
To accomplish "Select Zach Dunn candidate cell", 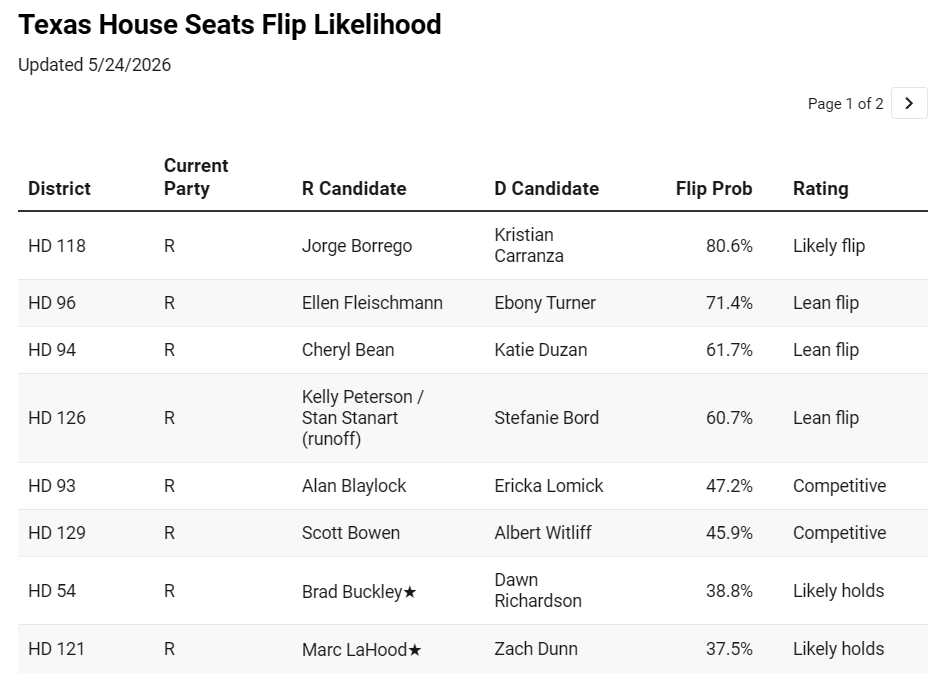I will (x=536, y=649).
